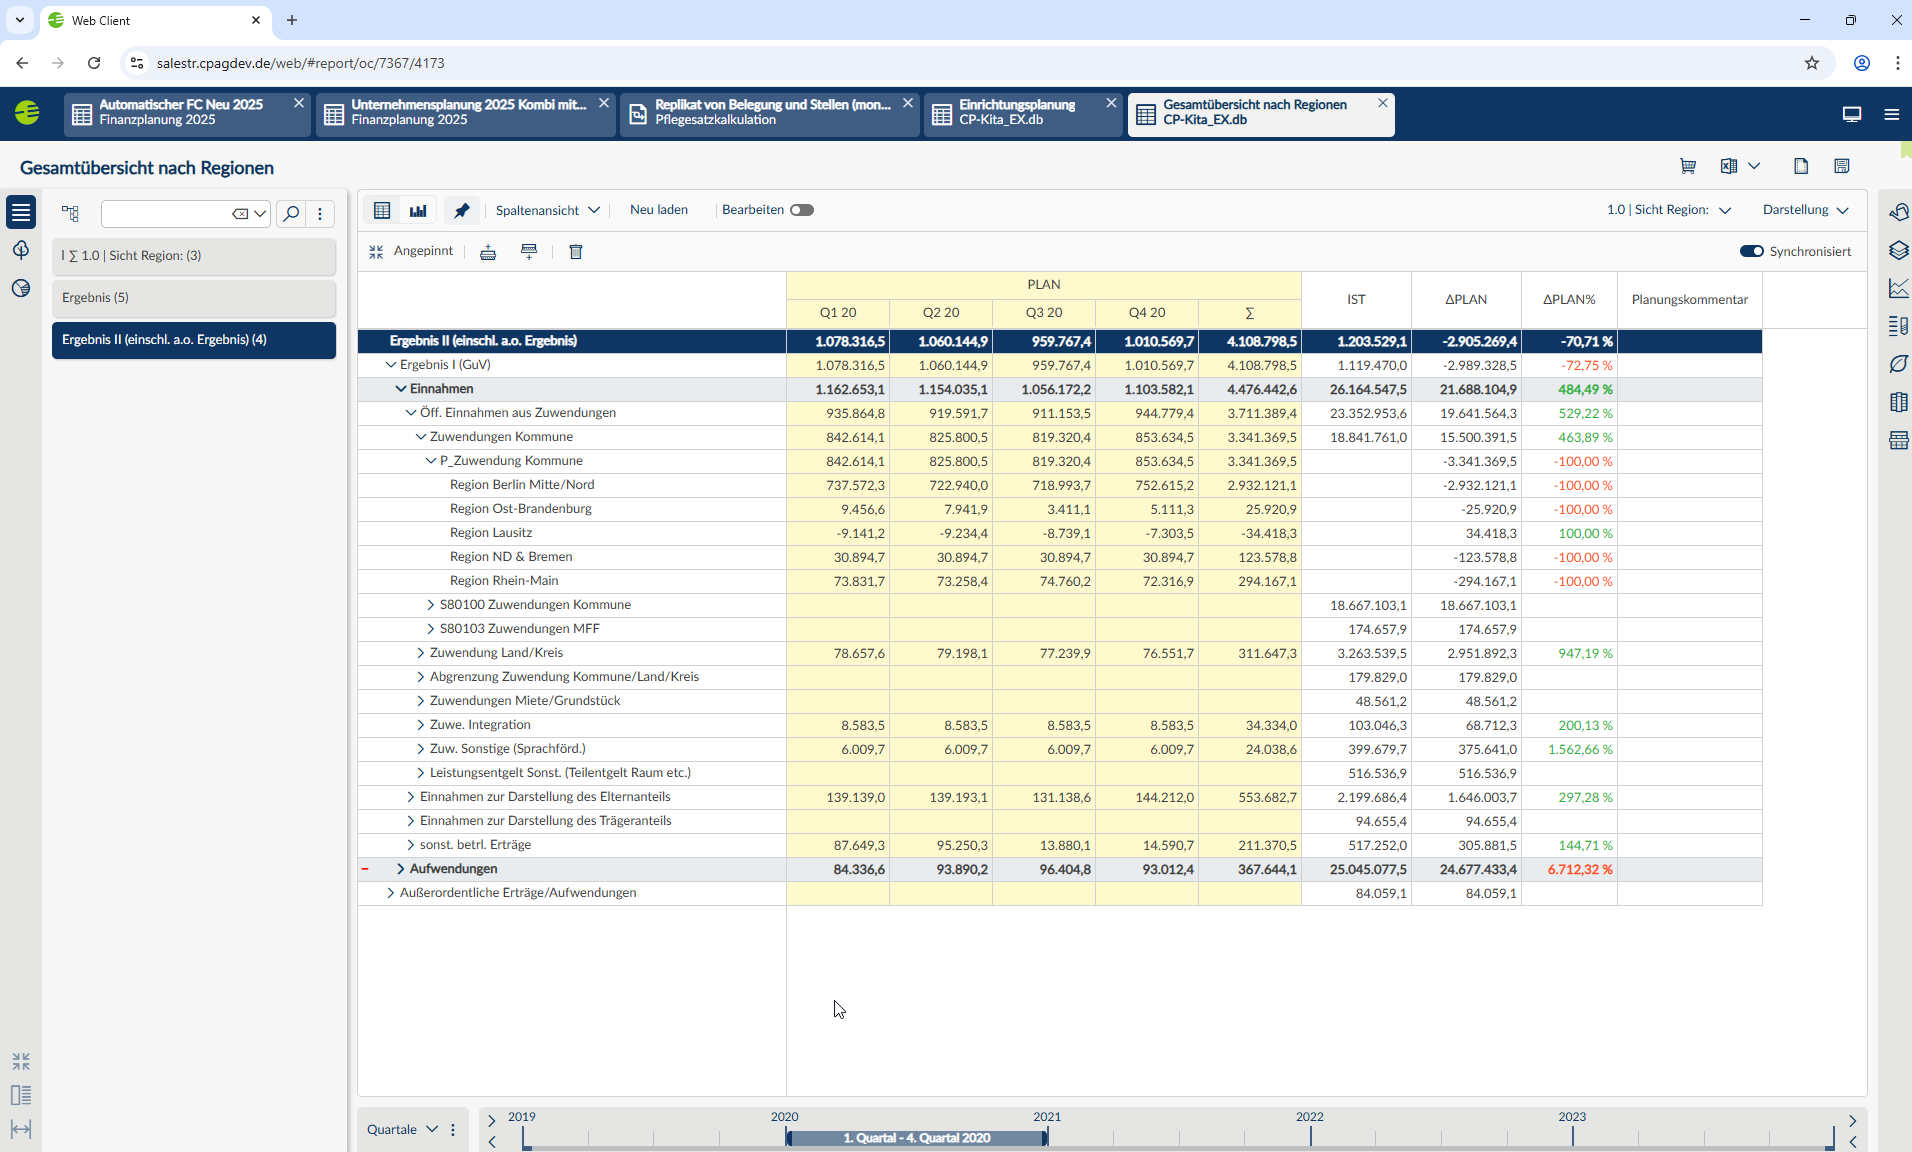This screenshot has width=1912, height=1152.
Task: Click the trash delete icon
Action: click(x=576, y=252)
